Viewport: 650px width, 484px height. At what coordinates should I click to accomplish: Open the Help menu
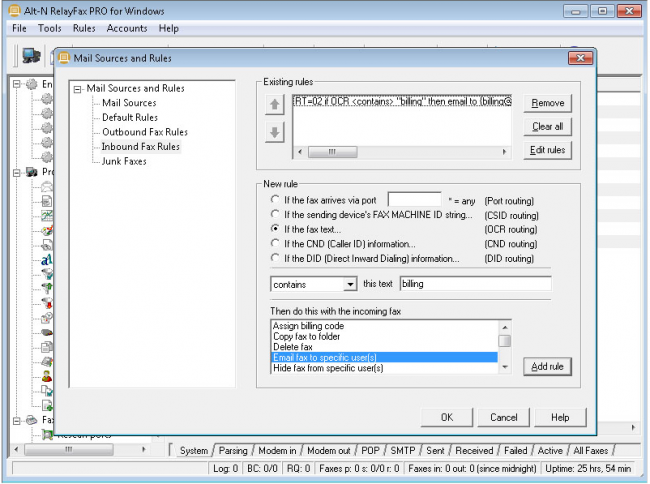coord(169,28)
